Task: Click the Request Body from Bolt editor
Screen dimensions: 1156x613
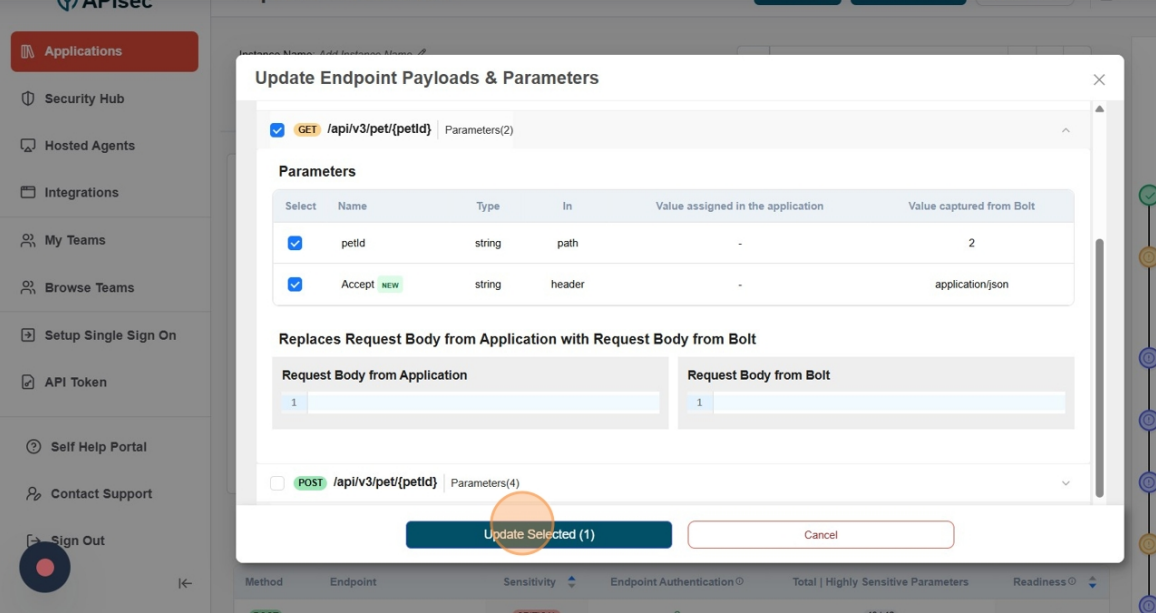Action: [x=888, y=403]
